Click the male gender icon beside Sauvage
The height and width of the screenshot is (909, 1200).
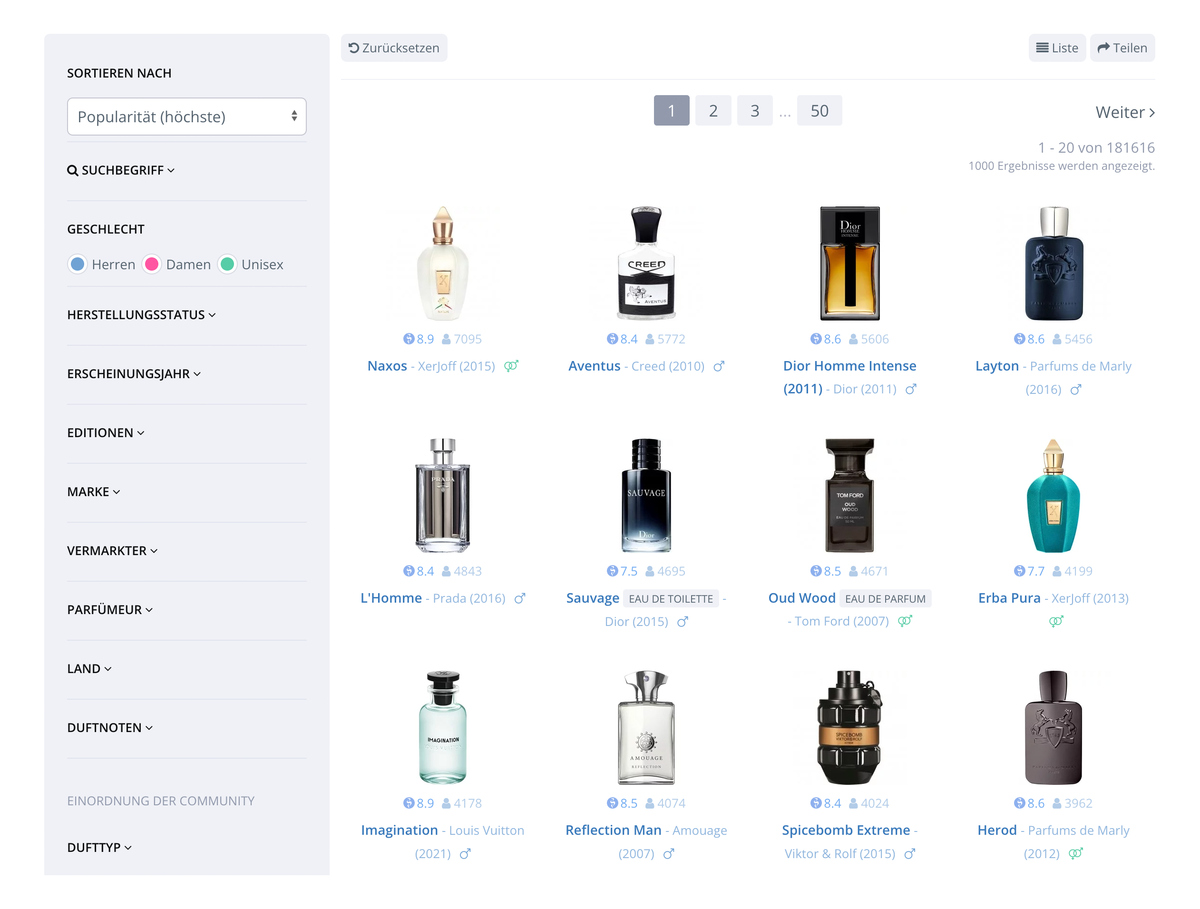click(x=682, y=621)
